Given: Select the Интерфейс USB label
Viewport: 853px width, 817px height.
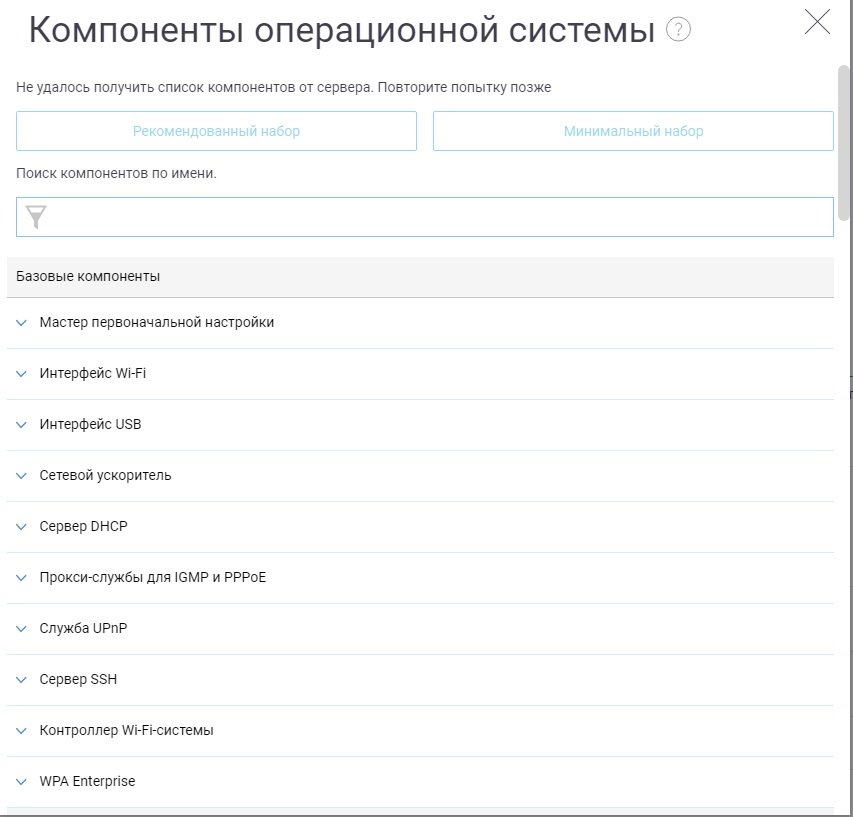Looking at the screenshot, I should [x=90, y=424].
